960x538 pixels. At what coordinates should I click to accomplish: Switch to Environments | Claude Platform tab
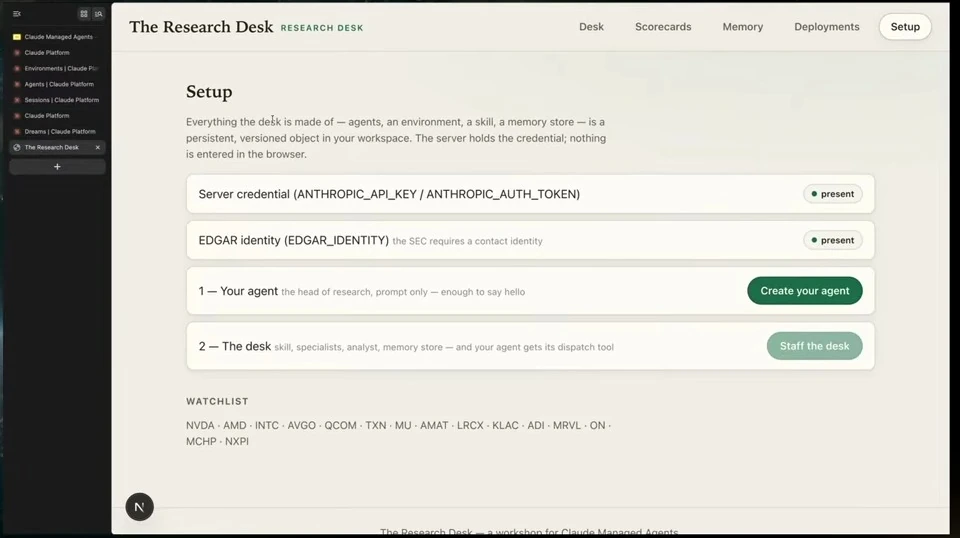57,69
